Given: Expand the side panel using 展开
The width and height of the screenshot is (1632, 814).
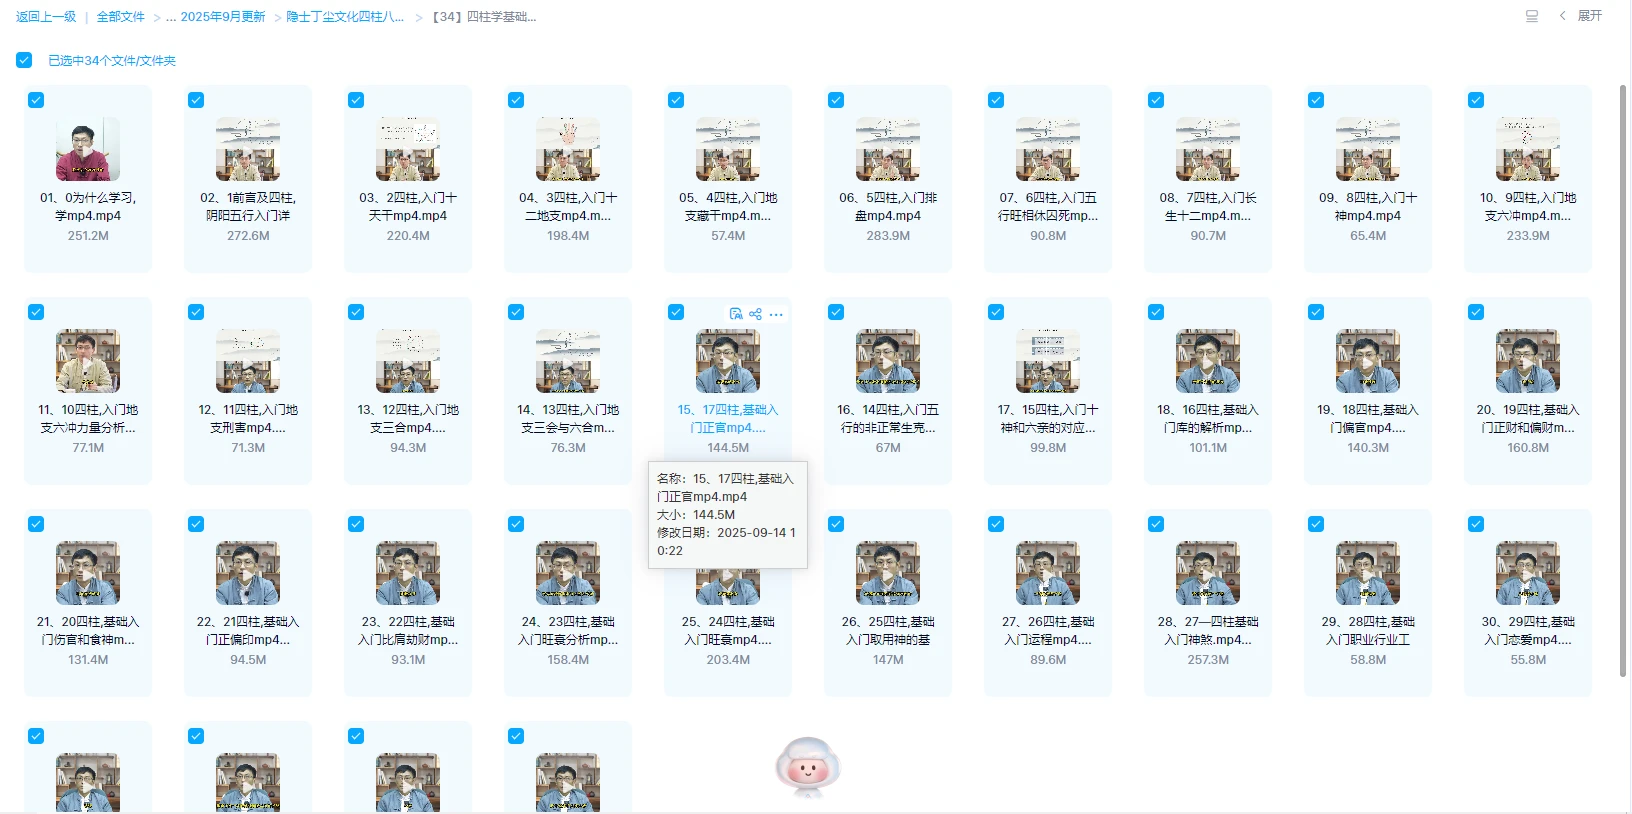Looking at the screenshot, I should pyautogui.click(x=1582, y=16).
